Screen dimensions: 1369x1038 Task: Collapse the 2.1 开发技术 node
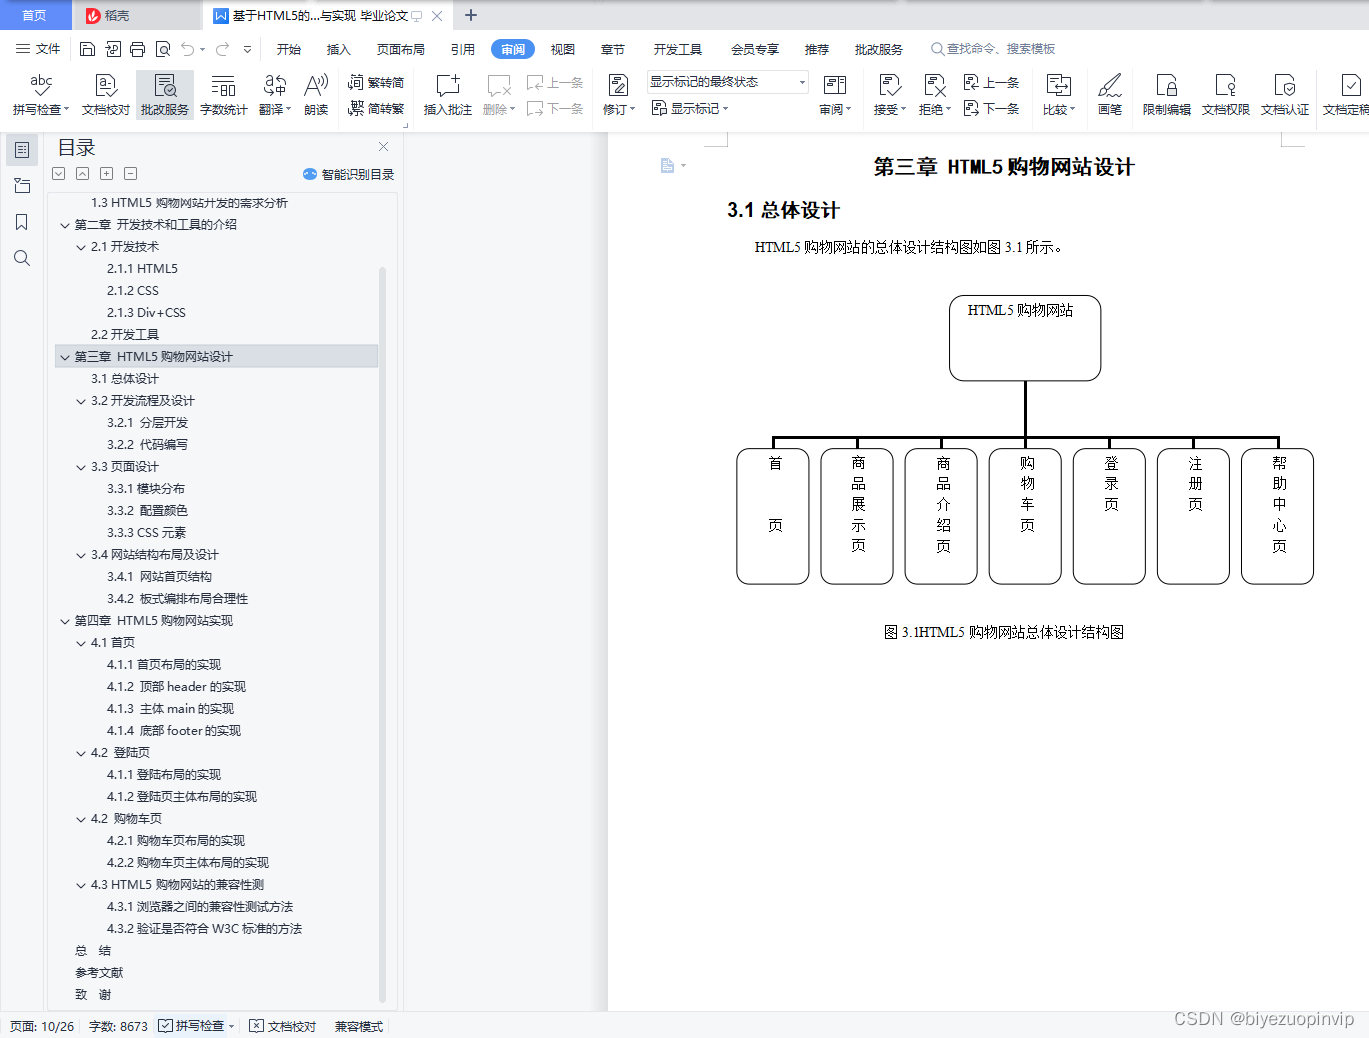(x=81, y=247)
